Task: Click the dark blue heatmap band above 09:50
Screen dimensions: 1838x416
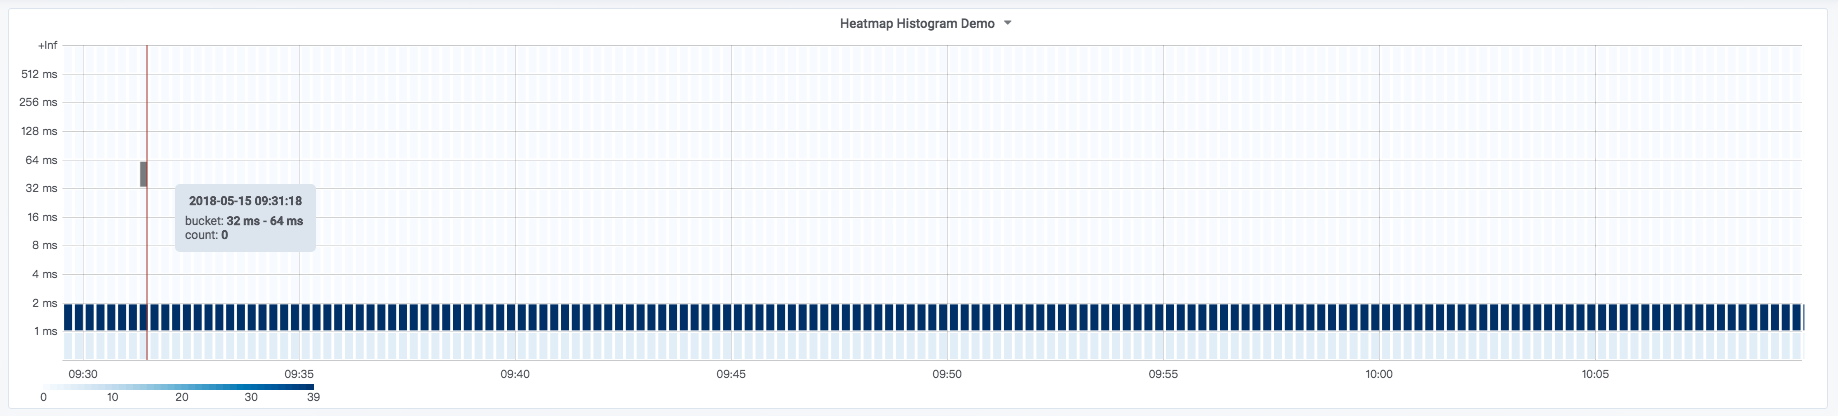Action: (x=945, y=317)
